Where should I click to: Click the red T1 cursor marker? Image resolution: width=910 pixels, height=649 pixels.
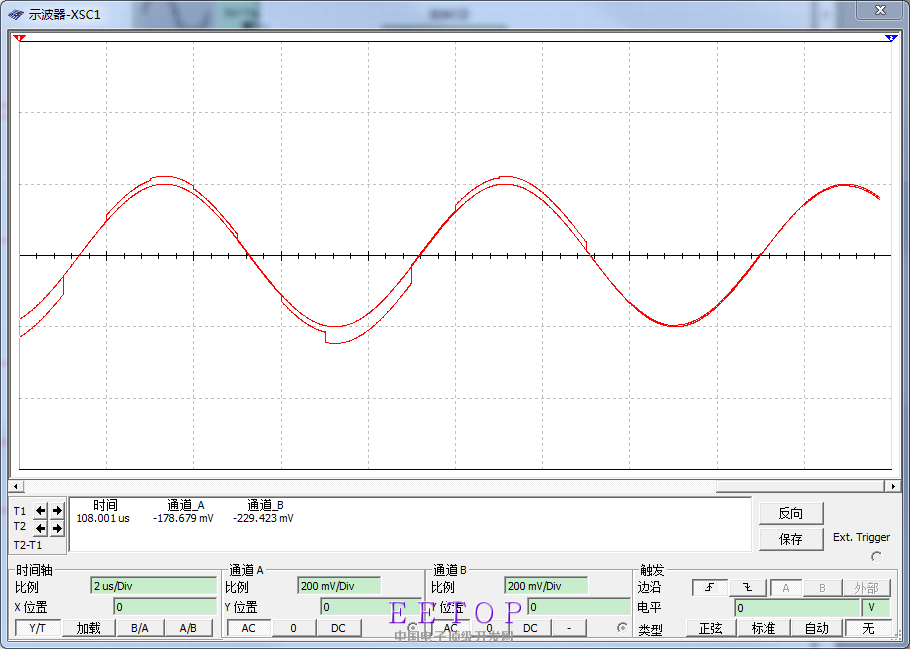point(20,38)
